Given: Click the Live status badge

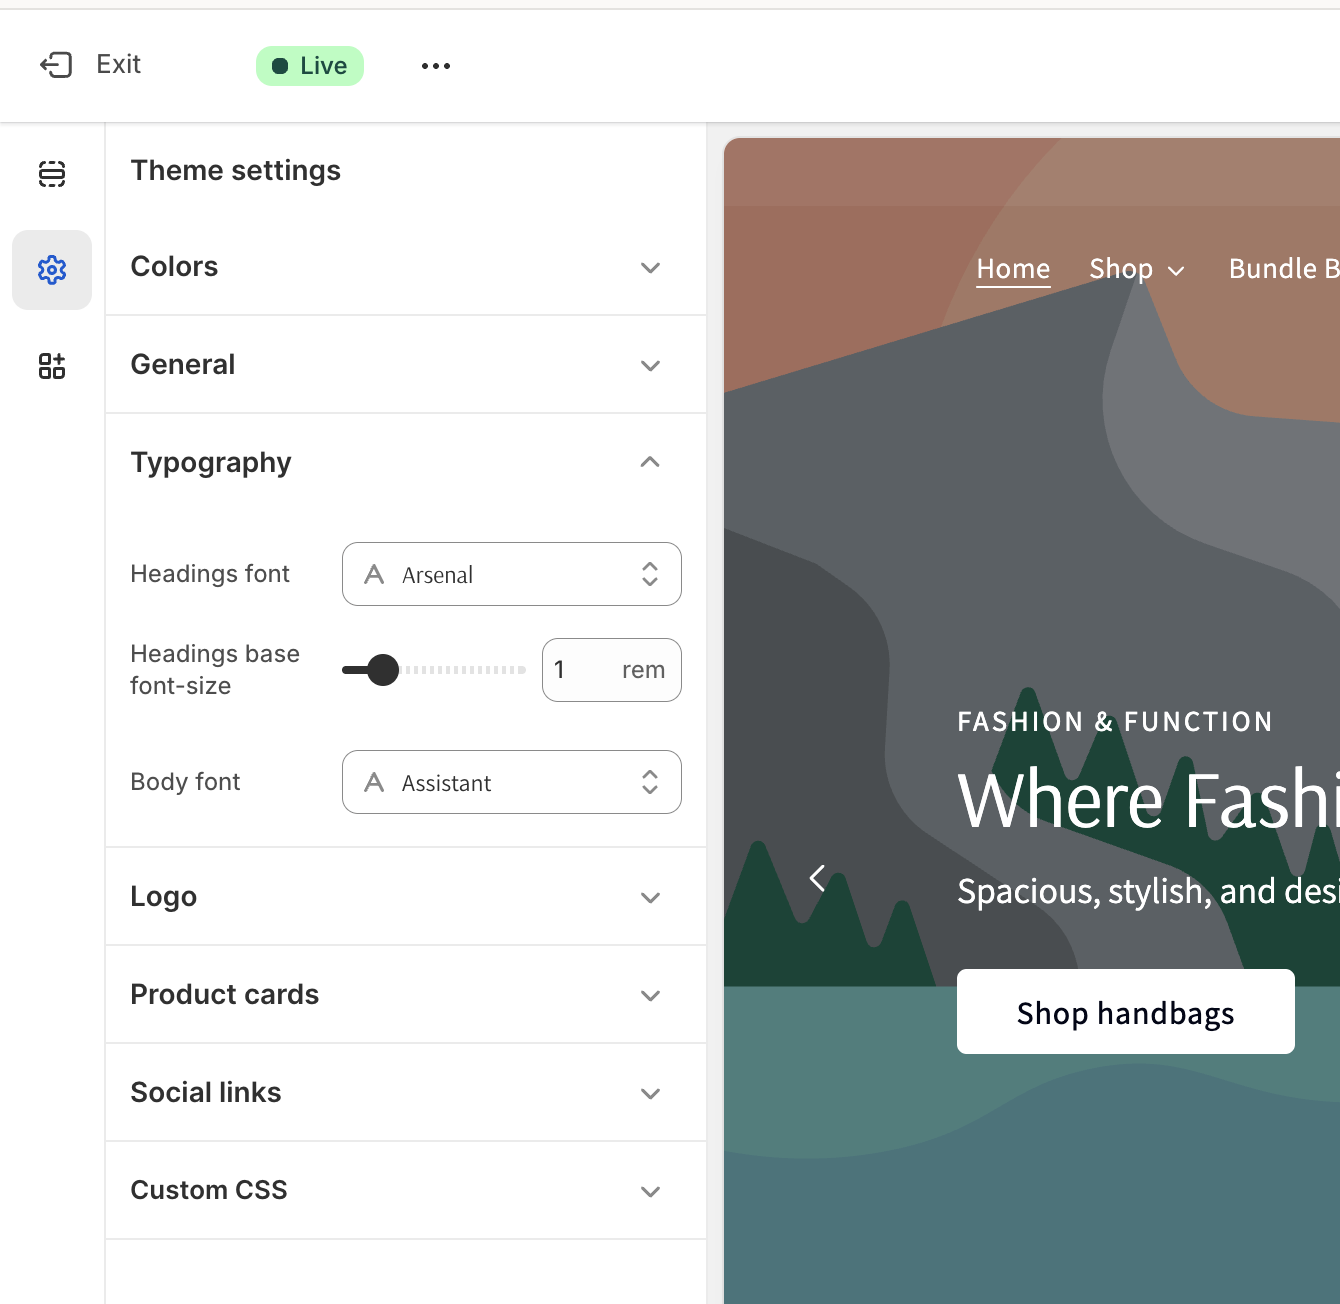Looking at the screenshot, I should tap(310, 66).
